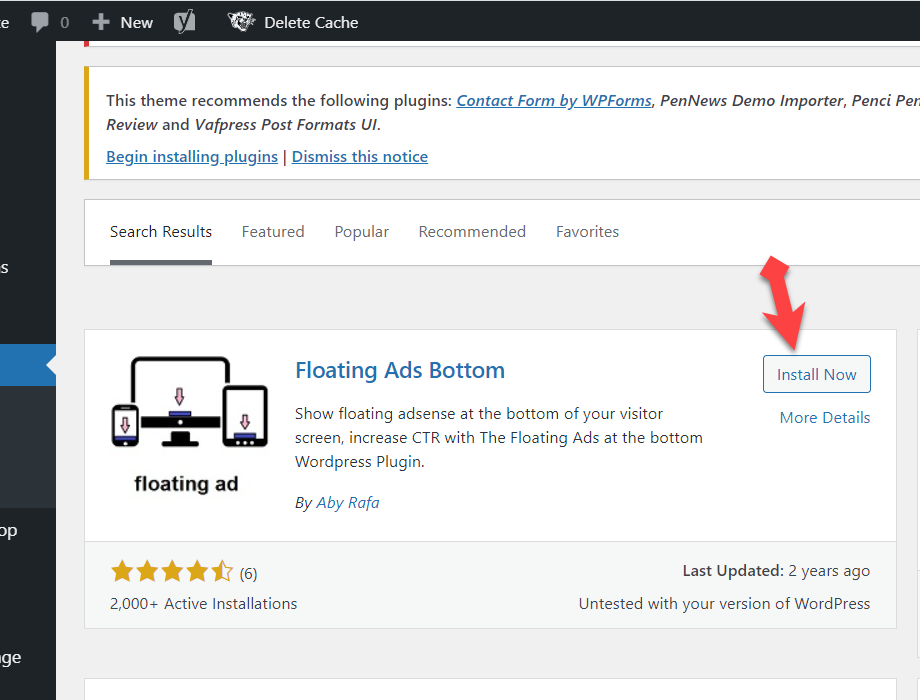
Task: Click the Delete Cache cheetah icon
Action: tap(241, 22)
